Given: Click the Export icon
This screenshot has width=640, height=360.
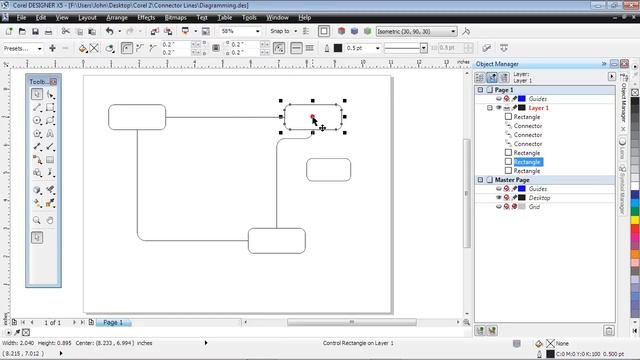Looking at the screenshot, I should [168, 31].
